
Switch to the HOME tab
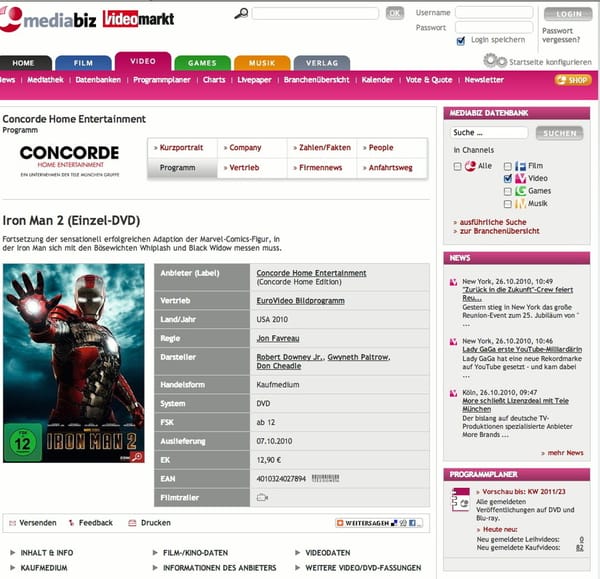point(25,63)
